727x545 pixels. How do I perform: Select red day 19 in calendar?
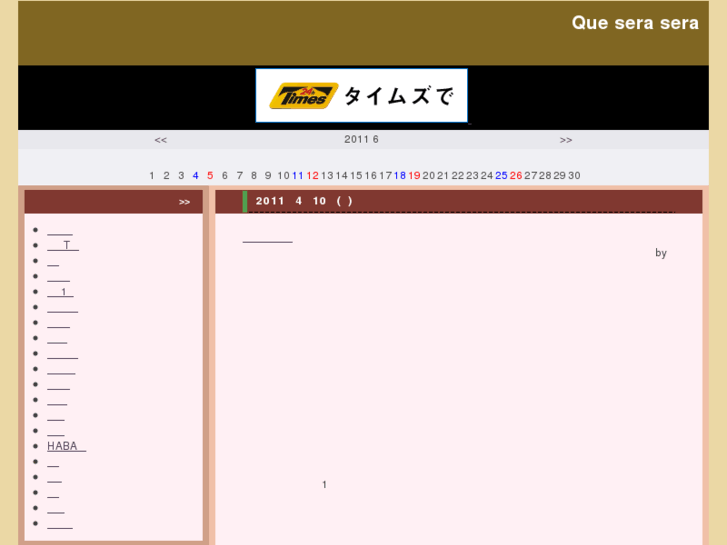414,176
